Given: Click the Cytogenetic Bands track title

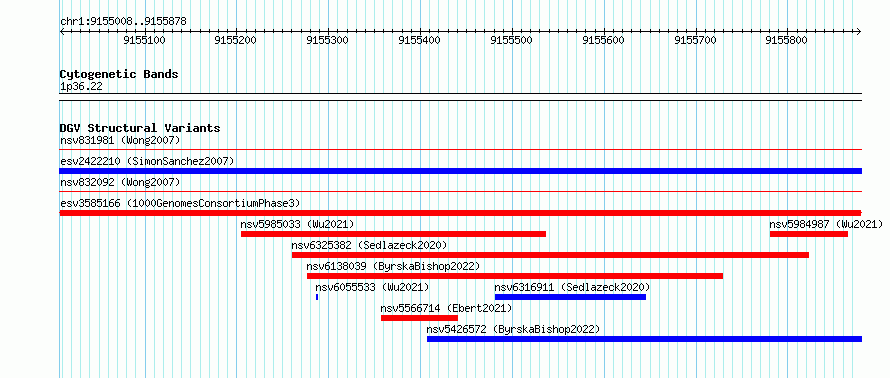Looking at the screenshot, I should coord(119,74).
